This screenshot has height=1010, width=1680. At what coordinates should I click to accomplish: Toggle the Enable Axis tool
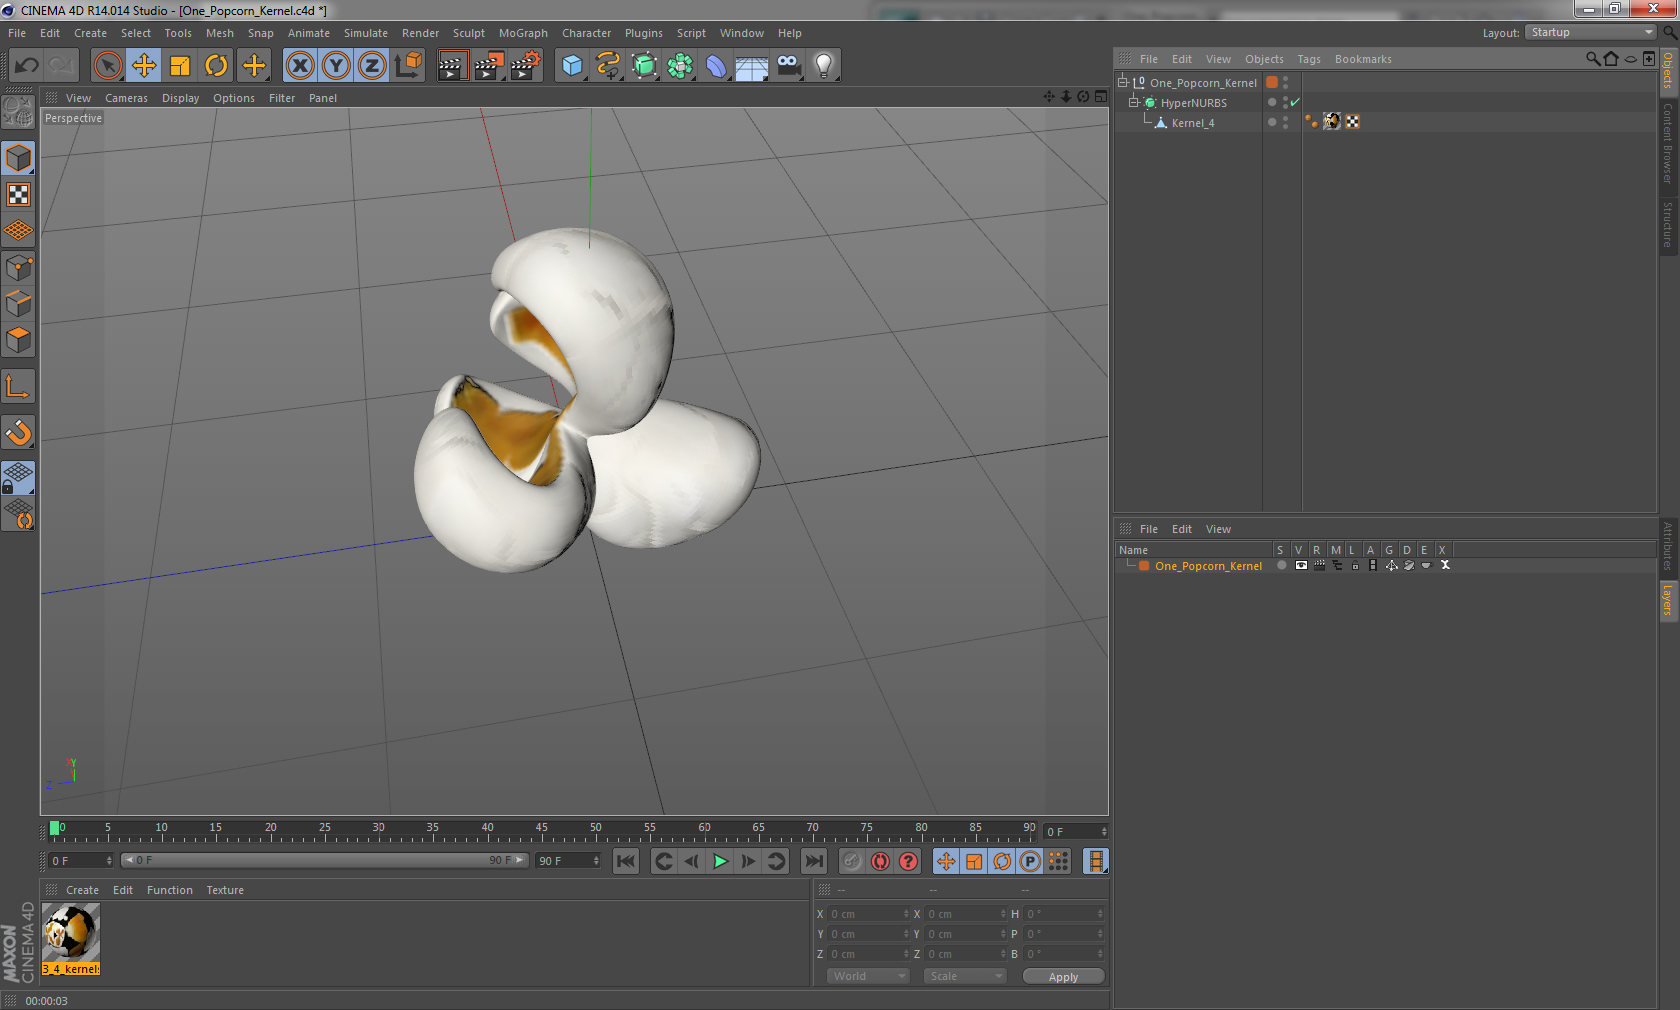pyautogui.click(x=18, y=386)
